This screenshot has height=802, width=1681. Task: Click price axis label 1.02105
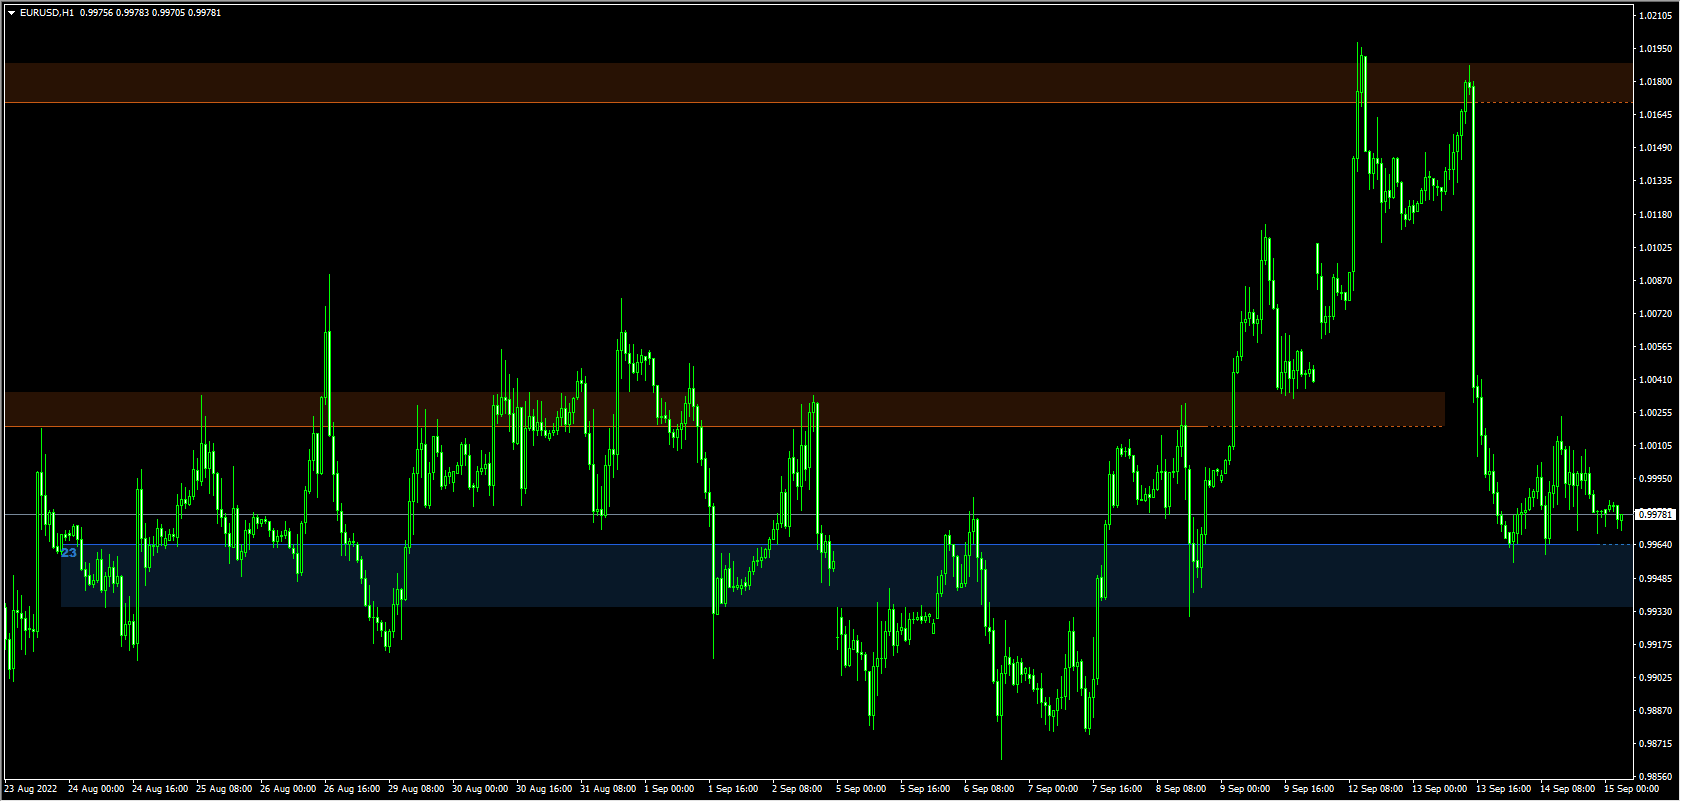tap(1656, 16)
